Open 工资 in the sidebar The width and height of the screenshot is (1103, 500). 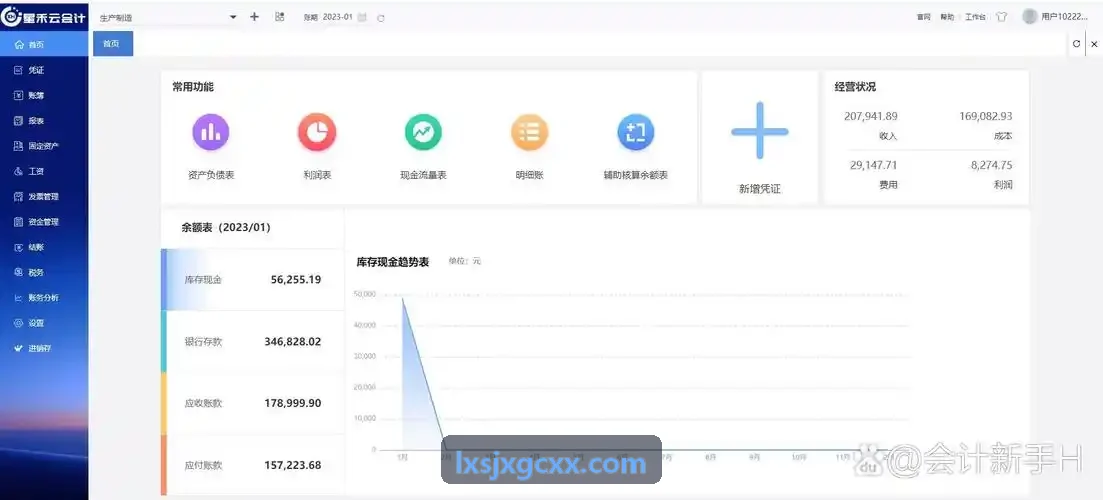click(44, 172)
